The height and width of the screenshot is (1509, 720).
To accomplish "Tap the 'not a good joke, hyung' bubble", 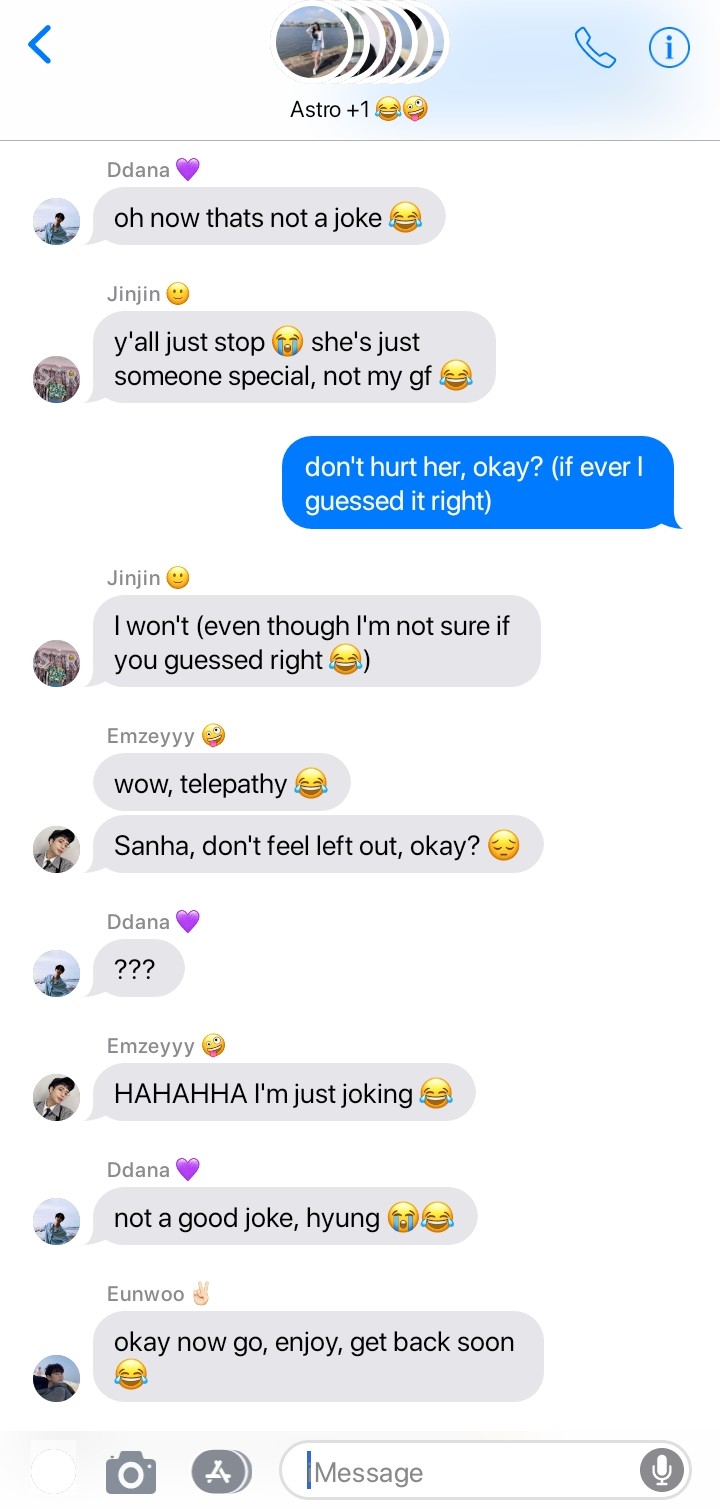I will coord(285,1217).
